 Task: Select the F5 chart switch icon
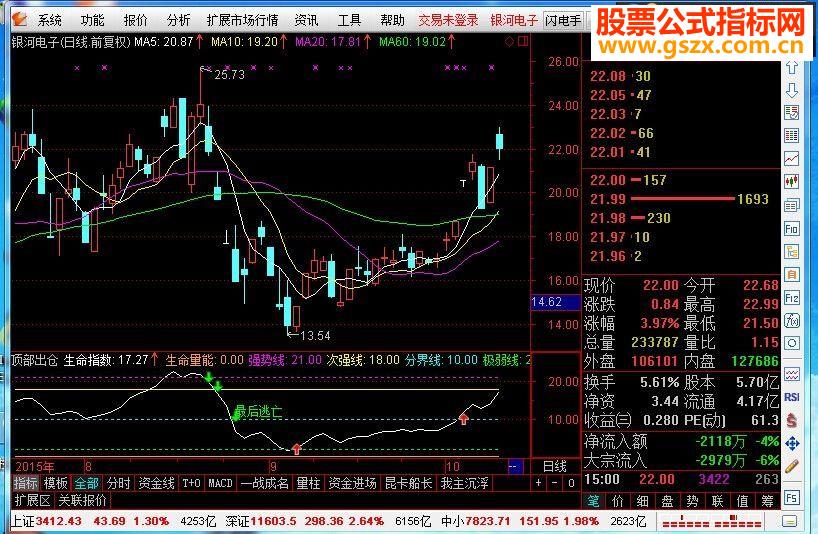[792, 497]
